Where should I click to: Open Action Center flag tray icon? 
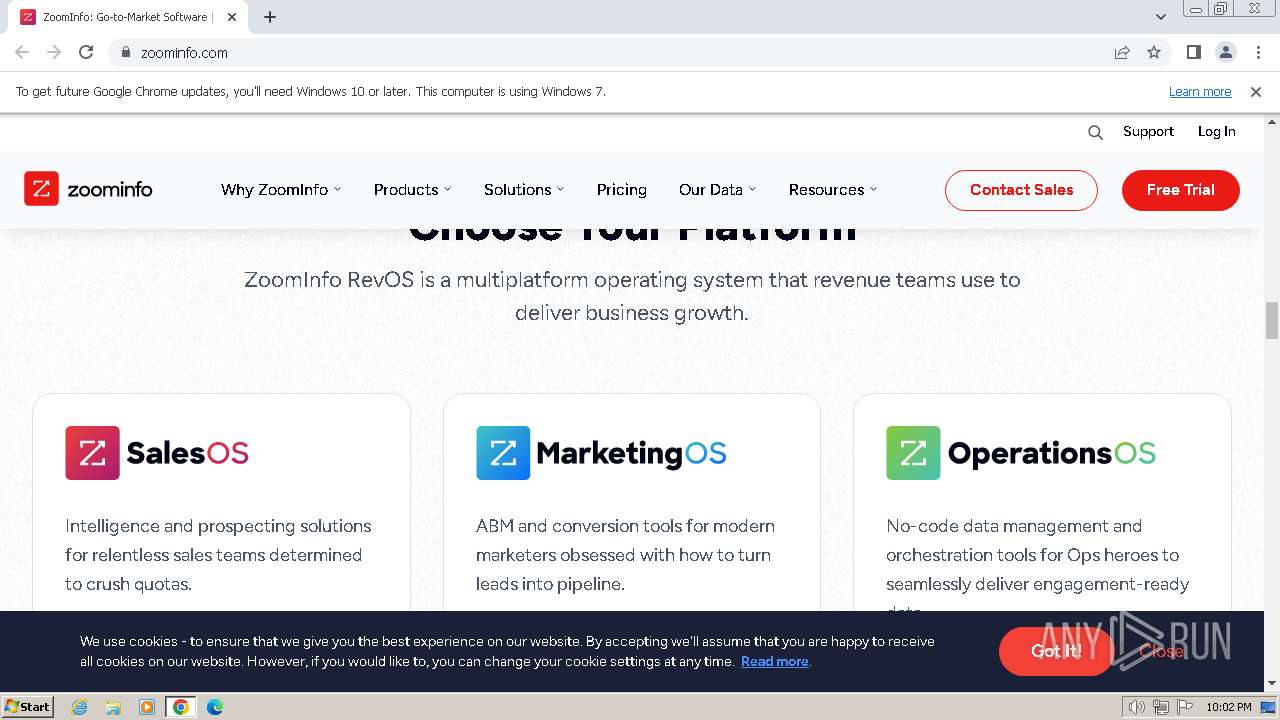click(1184, 707)
